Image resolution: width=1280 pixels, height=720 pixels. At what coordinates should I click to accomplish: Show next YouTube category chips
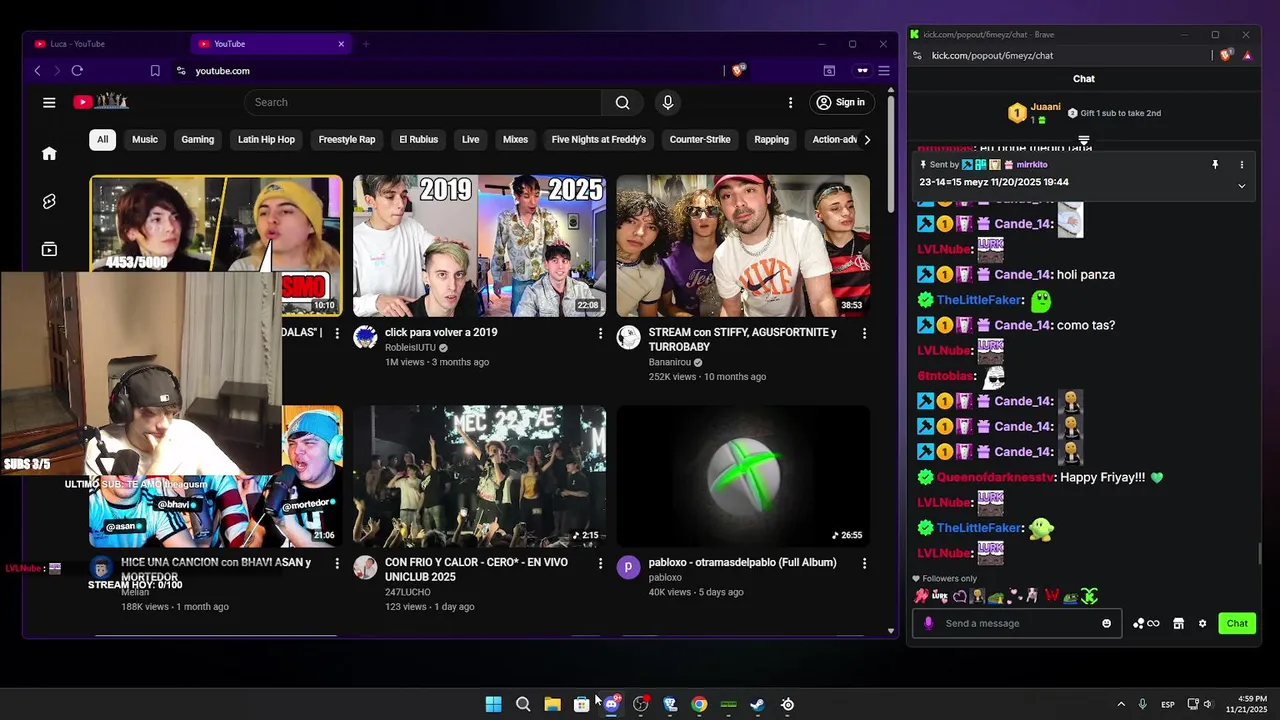[867, 140]
